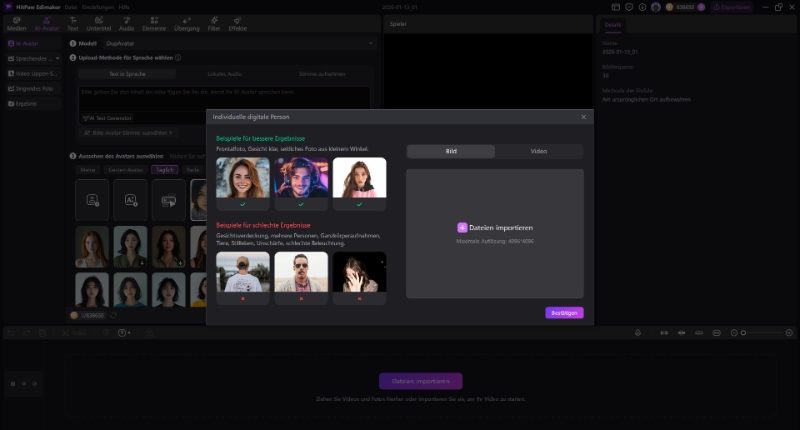Open the Medien toolbar icon

pyautogui.click(x=16, y=23)
